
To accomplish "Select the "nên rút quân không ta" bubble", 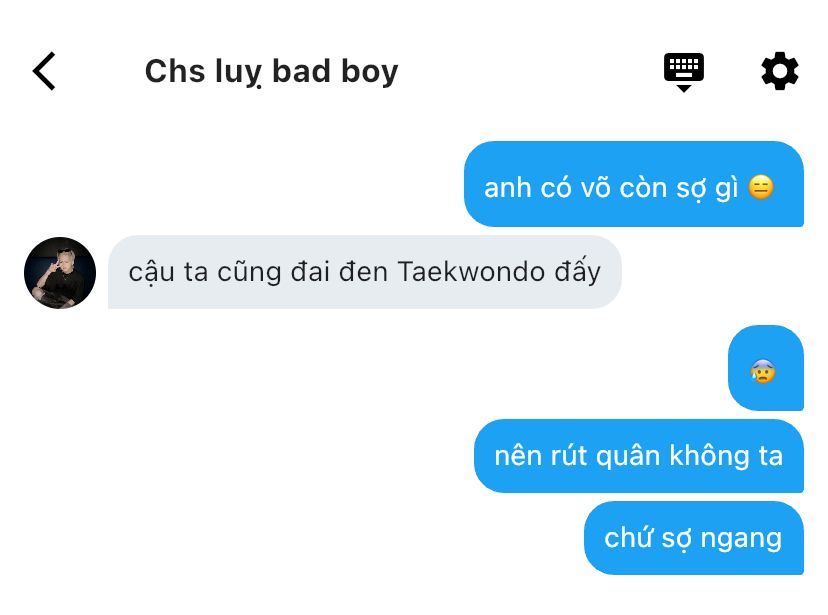I will (x=639, y=456).
